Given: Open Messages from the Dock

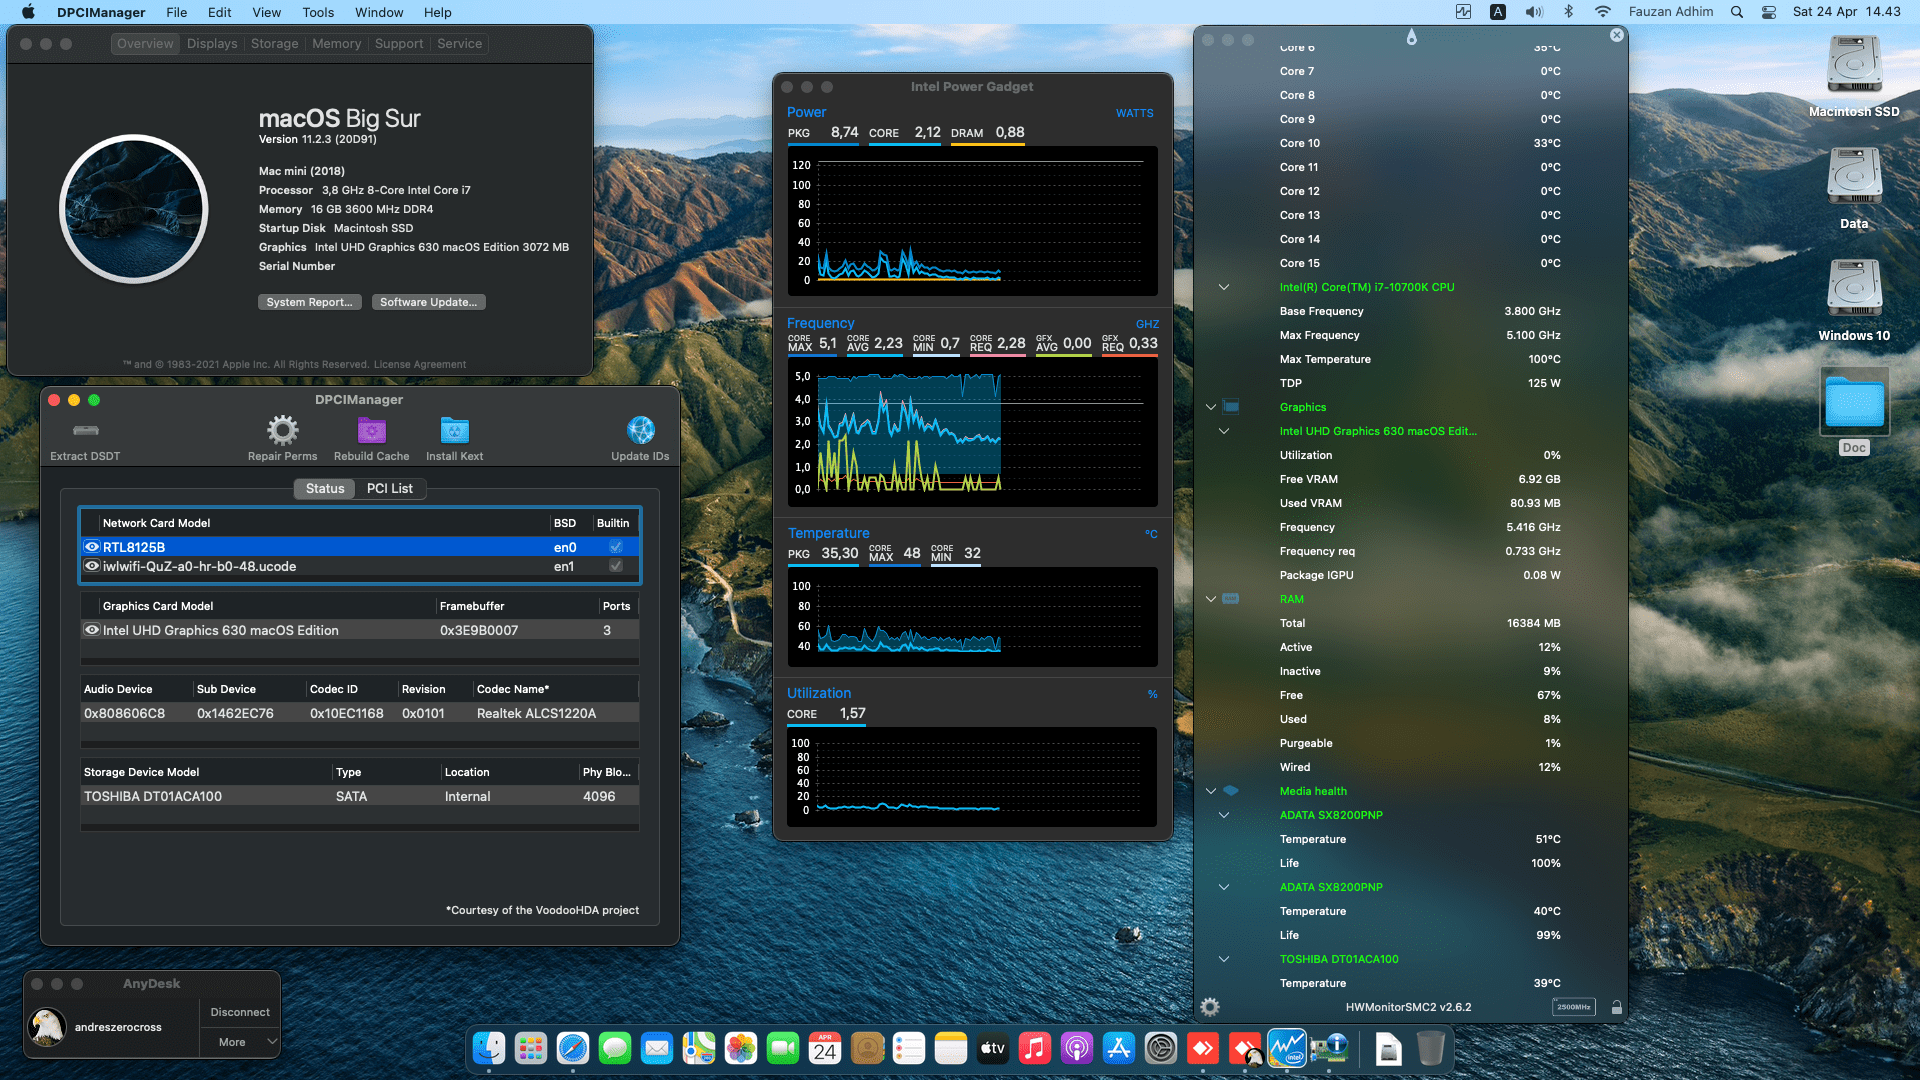Looking at the screenshot, I should (615, 1048).
